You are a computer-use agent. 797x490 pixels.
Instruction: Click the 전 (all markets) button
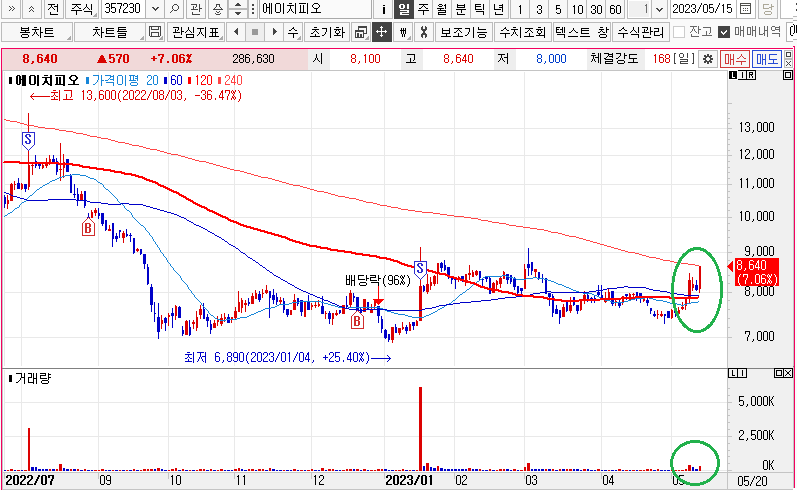tap(54, 9)
